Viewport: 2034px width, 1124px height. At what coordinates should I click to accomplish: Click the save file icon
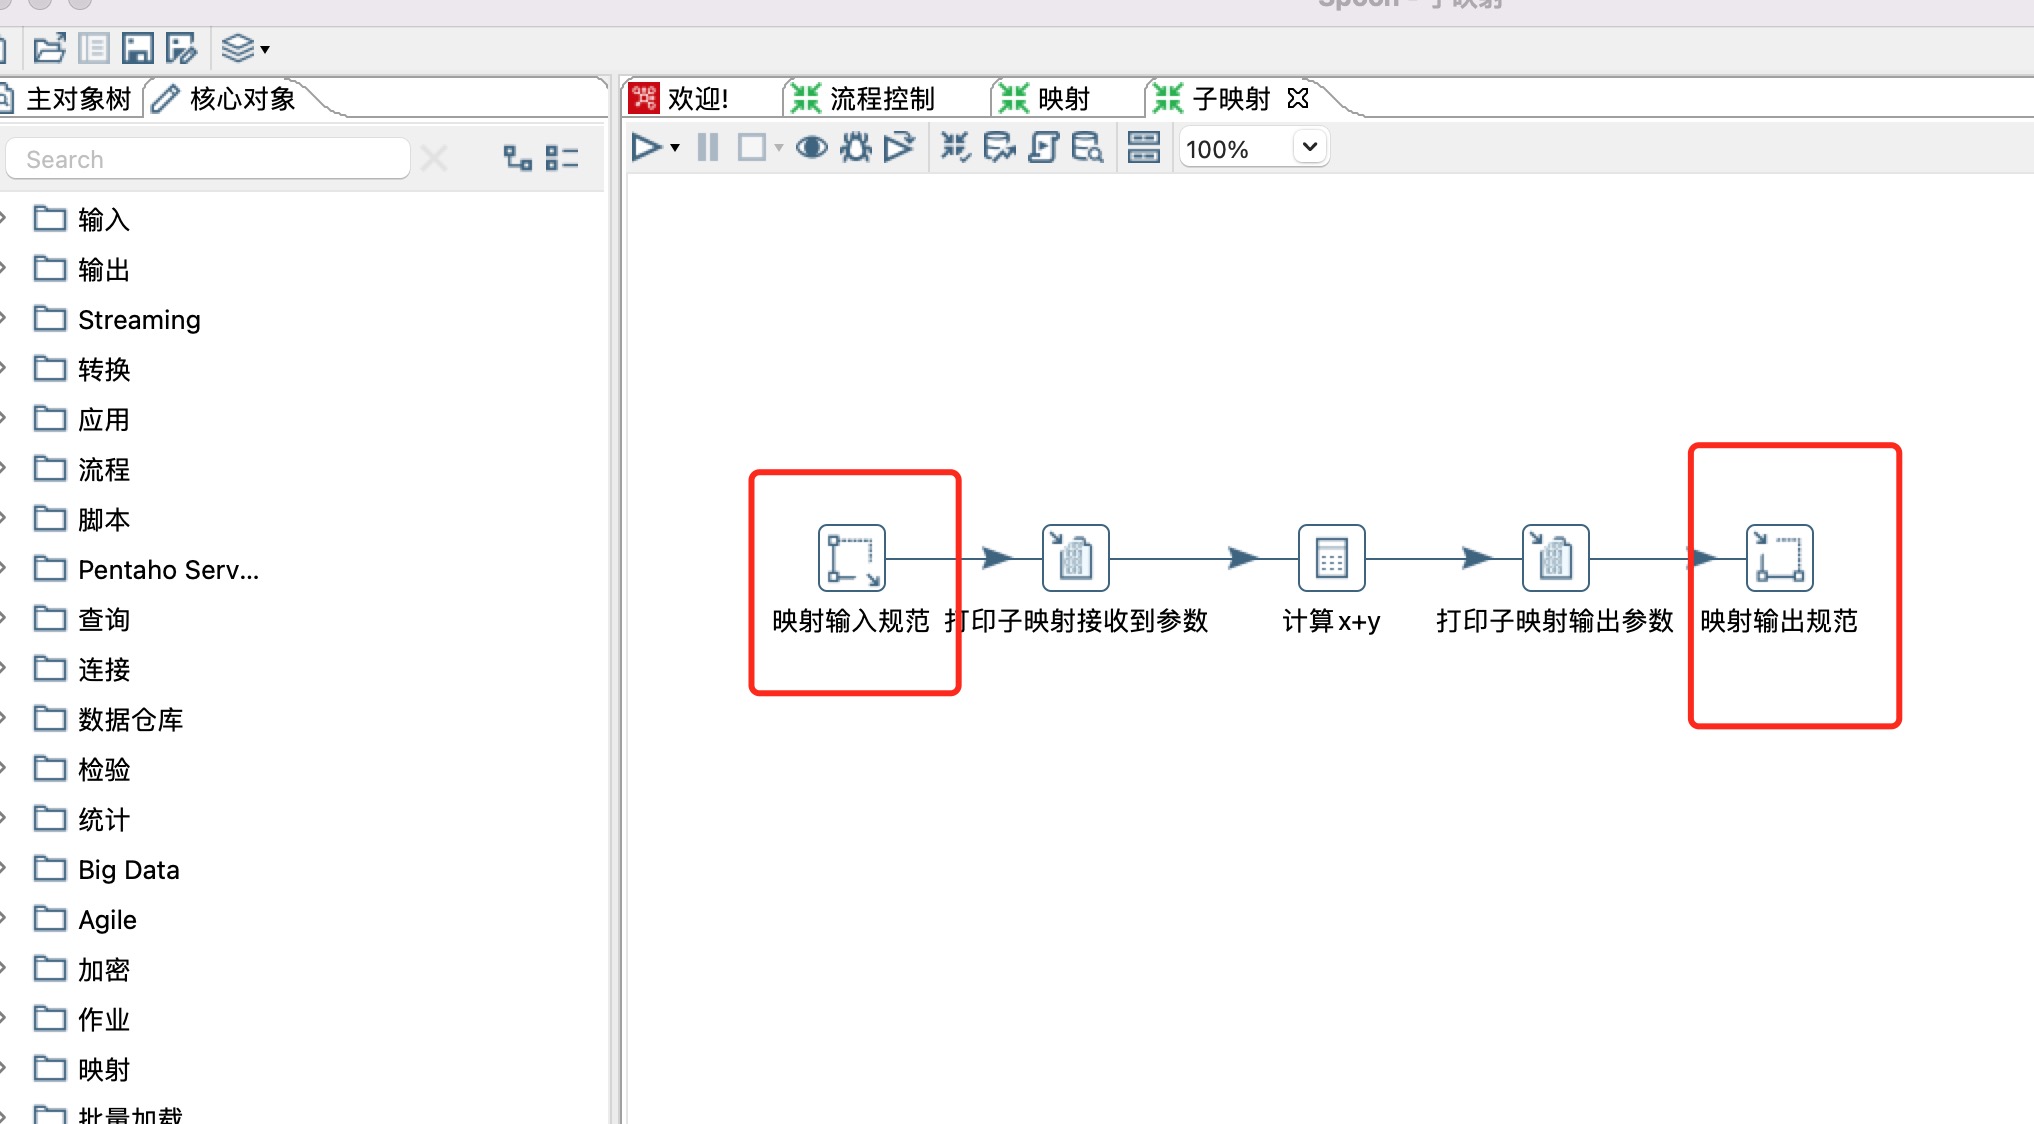(137, 48)
